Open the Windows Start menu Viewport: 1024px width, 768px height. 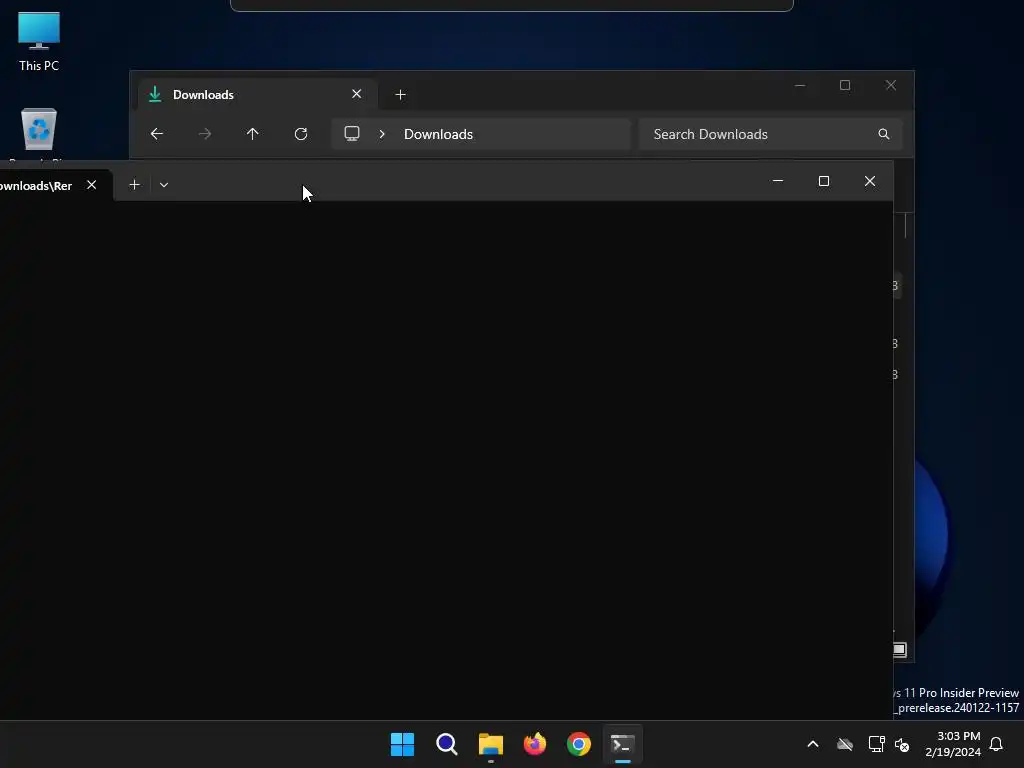click(x=402, y=744)
